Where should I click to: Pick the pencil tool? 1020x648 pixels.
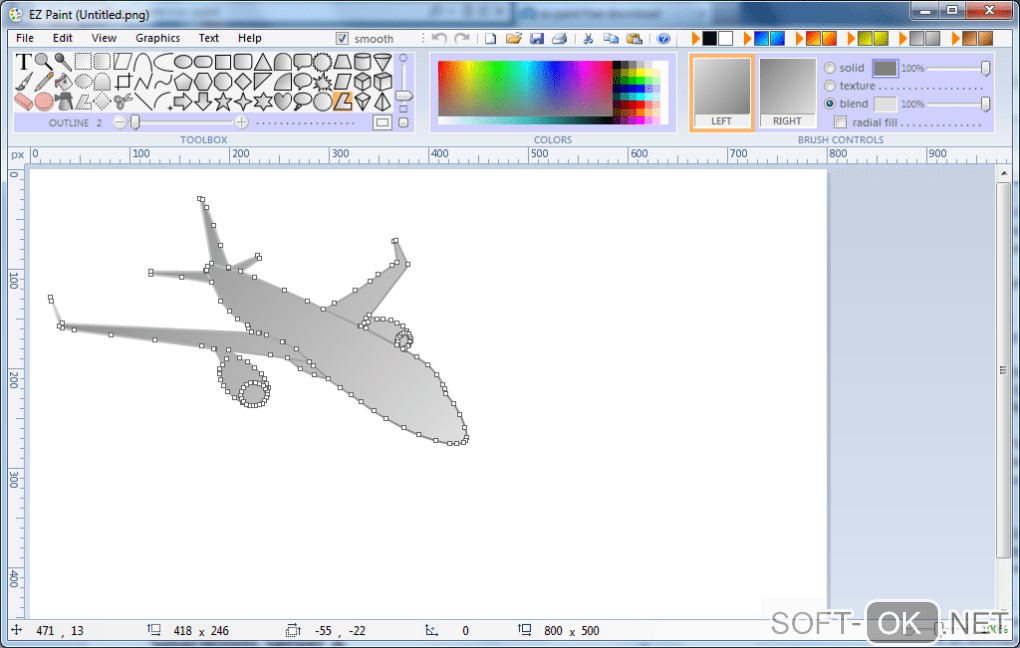[x=44, y=81]
